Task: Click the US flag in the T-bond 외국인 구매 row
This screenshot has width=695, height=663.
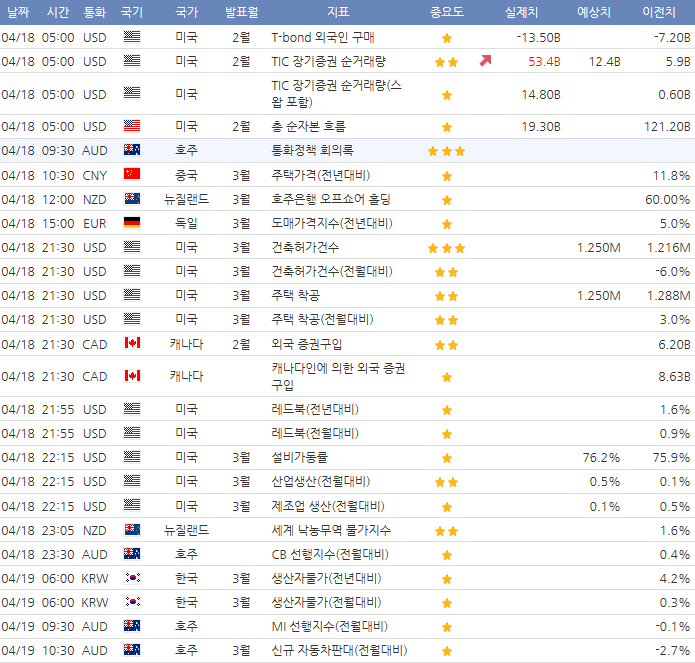Action: pos(132,37)
